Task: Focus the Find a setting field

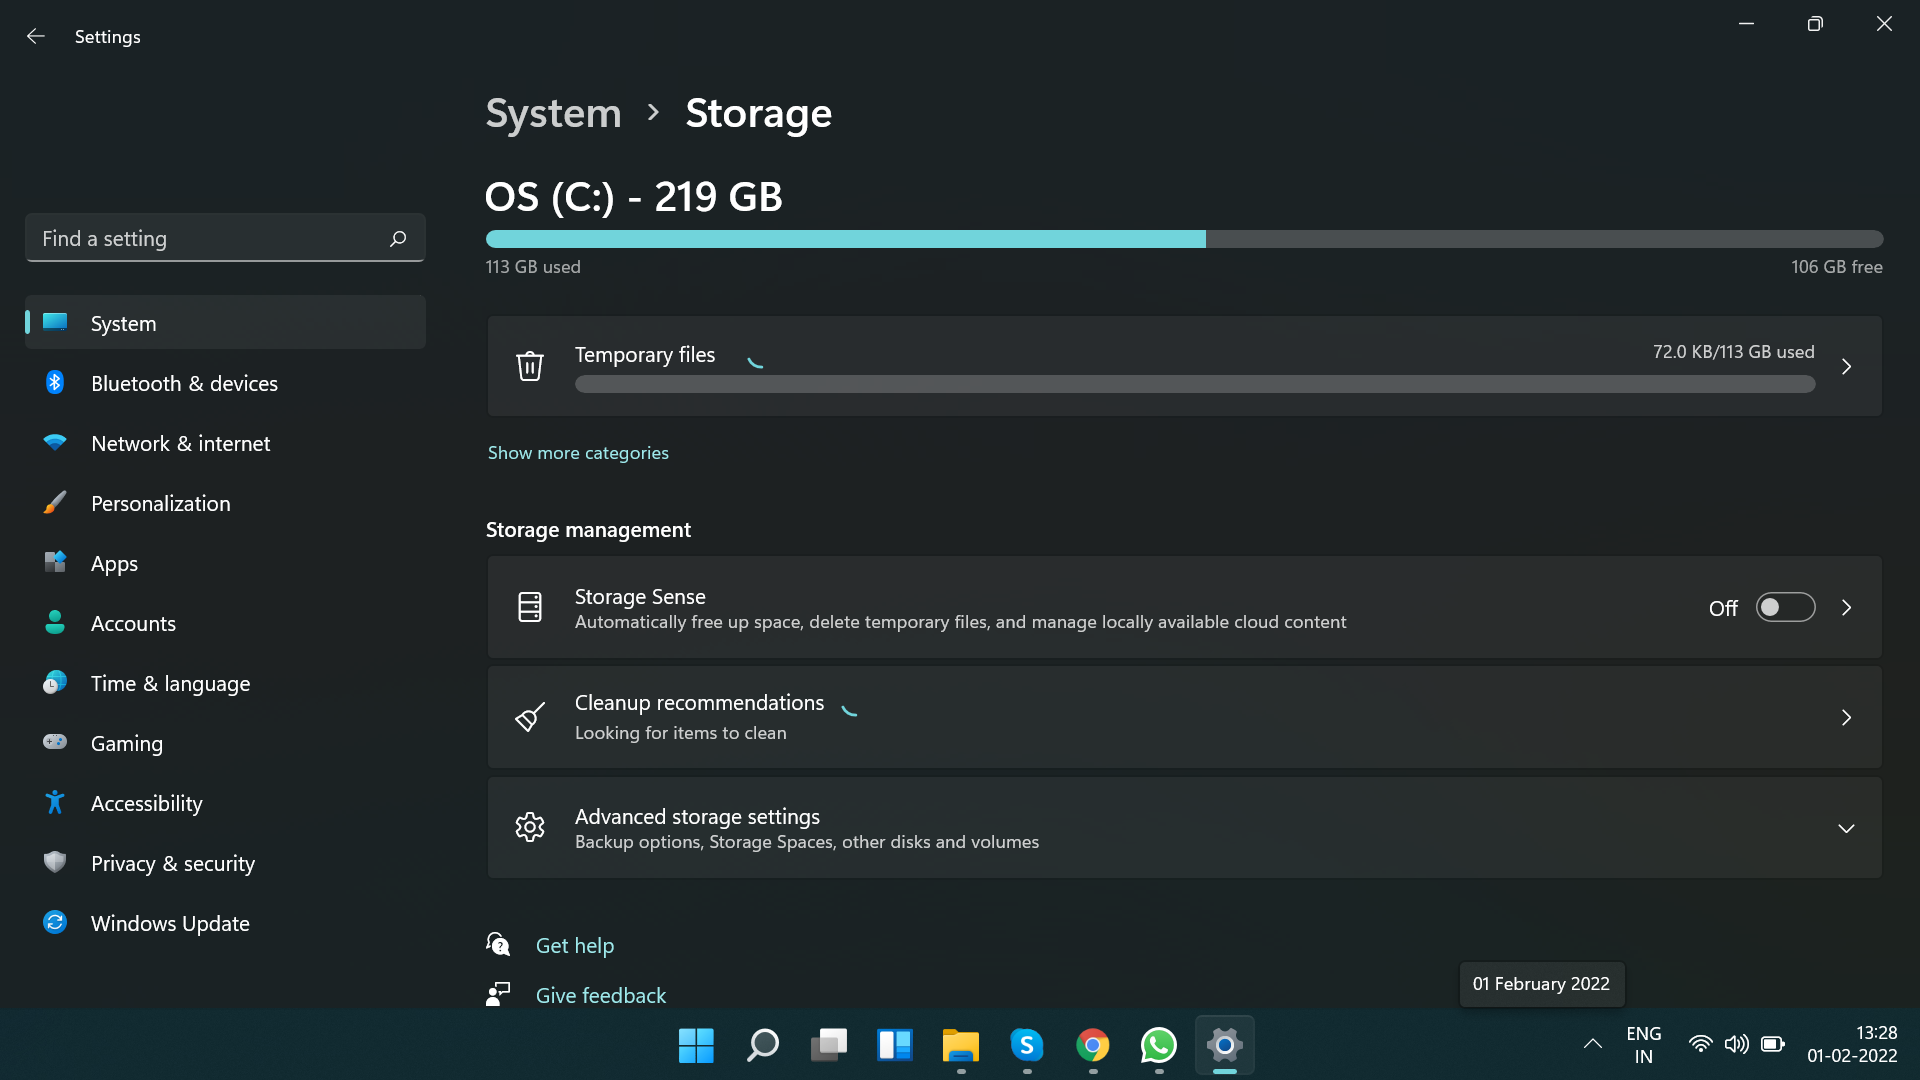Action: [210, 239]
